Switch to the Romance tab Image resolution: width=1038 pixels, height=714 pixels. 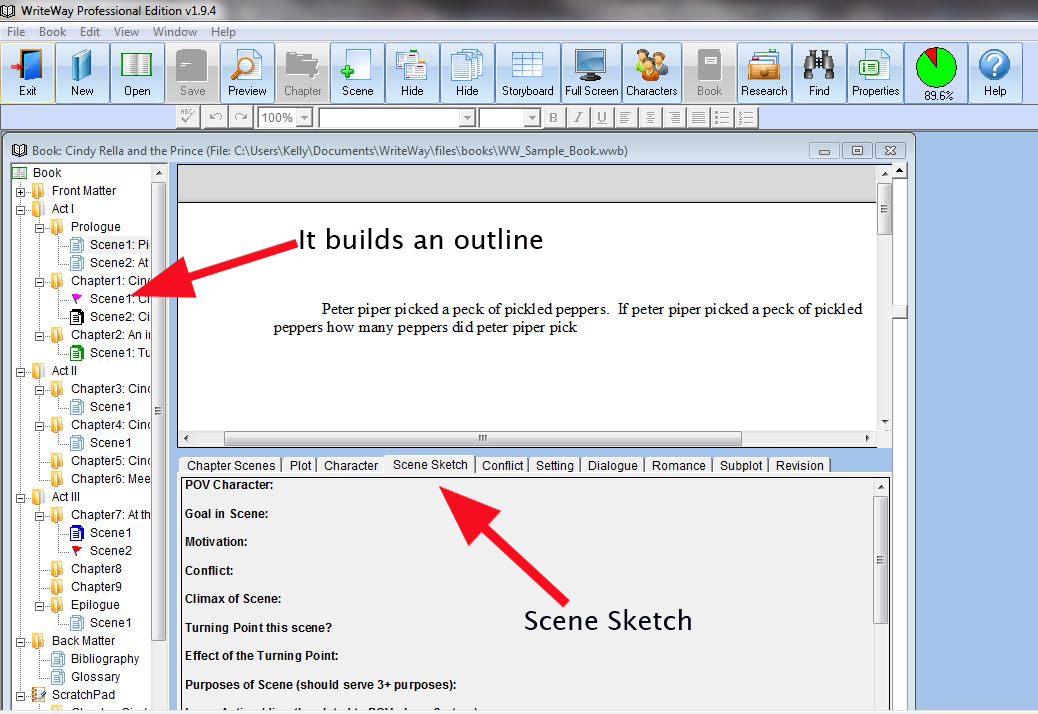[x=679, y=465]
